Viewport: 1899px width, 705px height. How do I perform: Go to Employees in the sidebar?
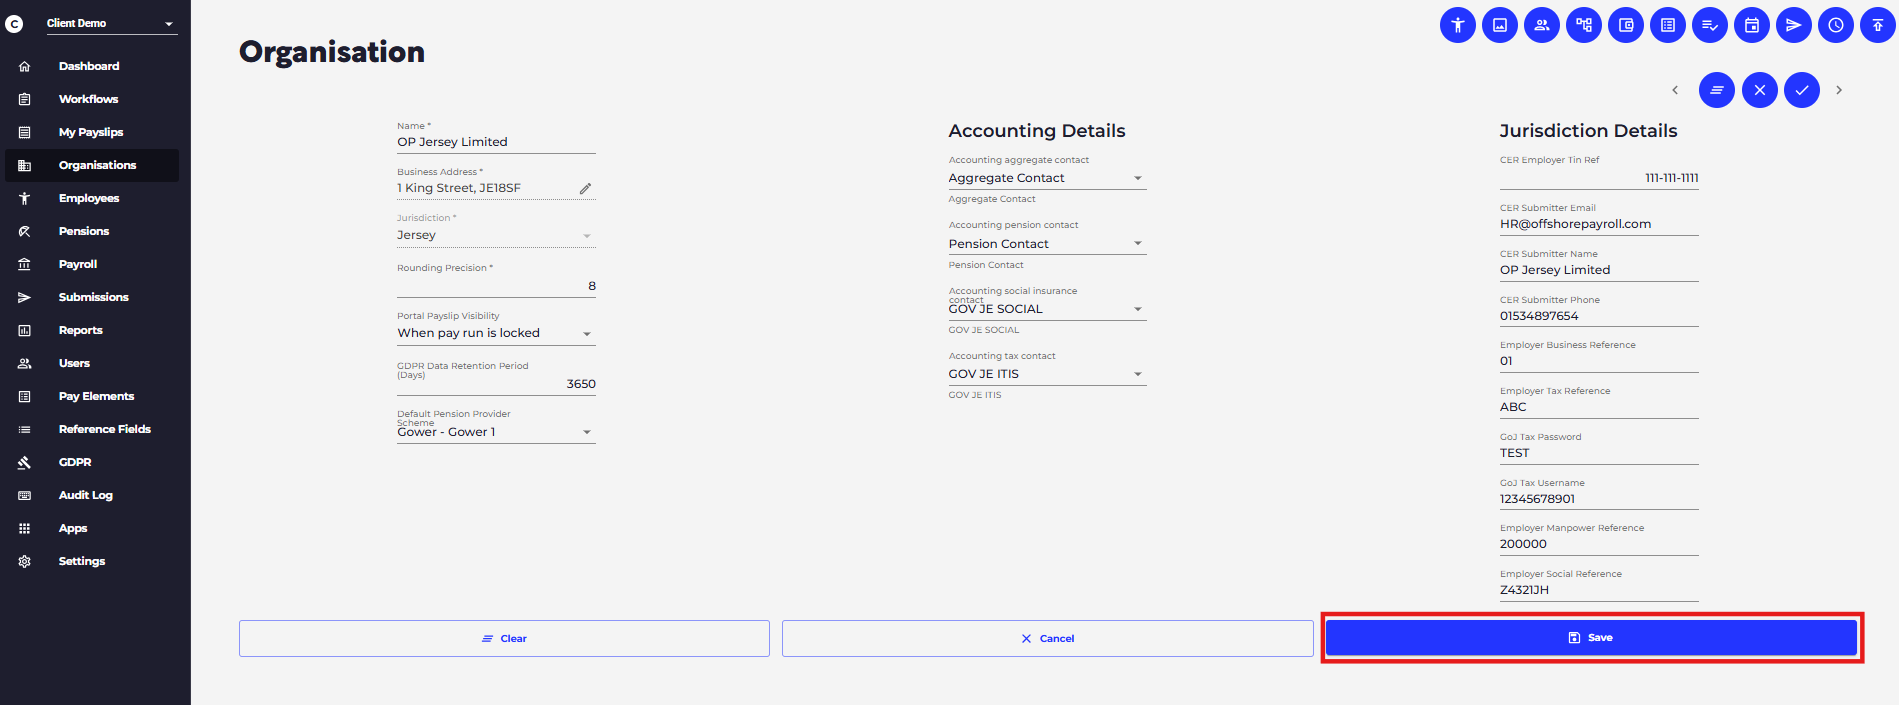pos(92,198)
